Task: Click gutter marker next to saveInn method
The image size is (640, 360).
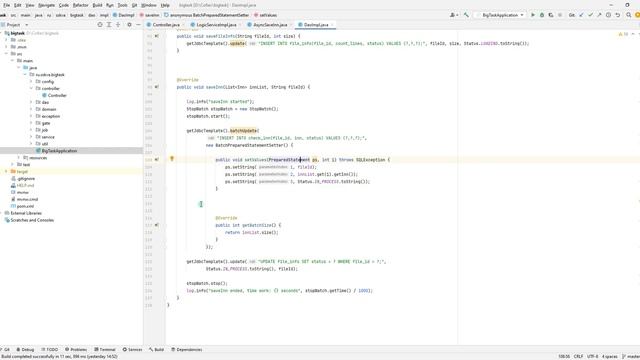Action: [x=157, y=87]
